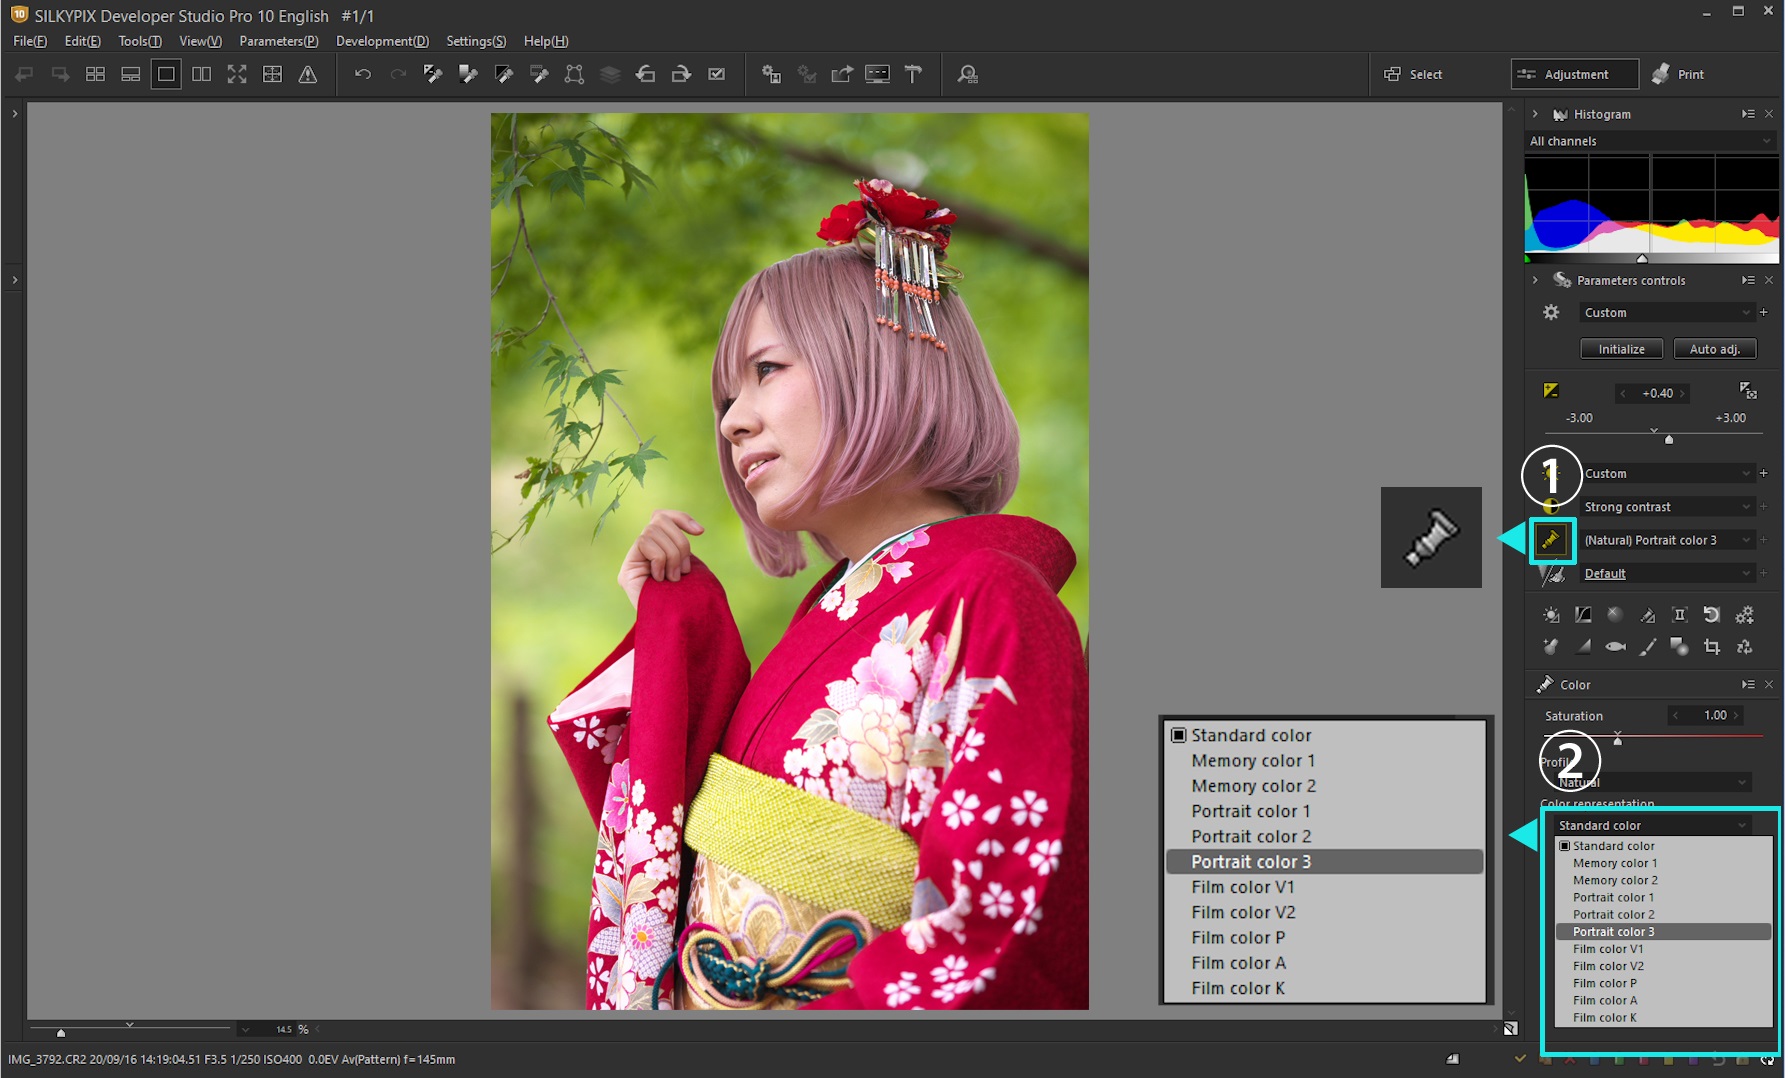Open monitor display settings icon
The height and width of the screenshot is (1078, 1788).
877,74
